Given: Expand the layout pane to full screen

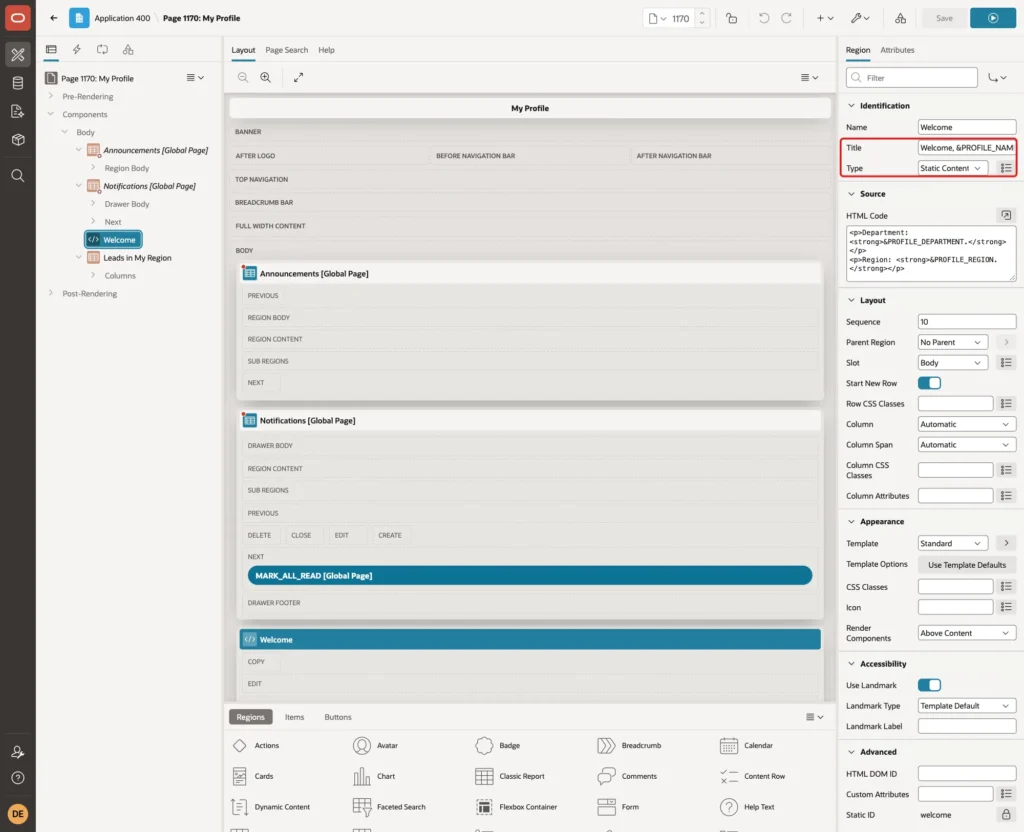Looking at the screenshot, I should coord(298,77).
